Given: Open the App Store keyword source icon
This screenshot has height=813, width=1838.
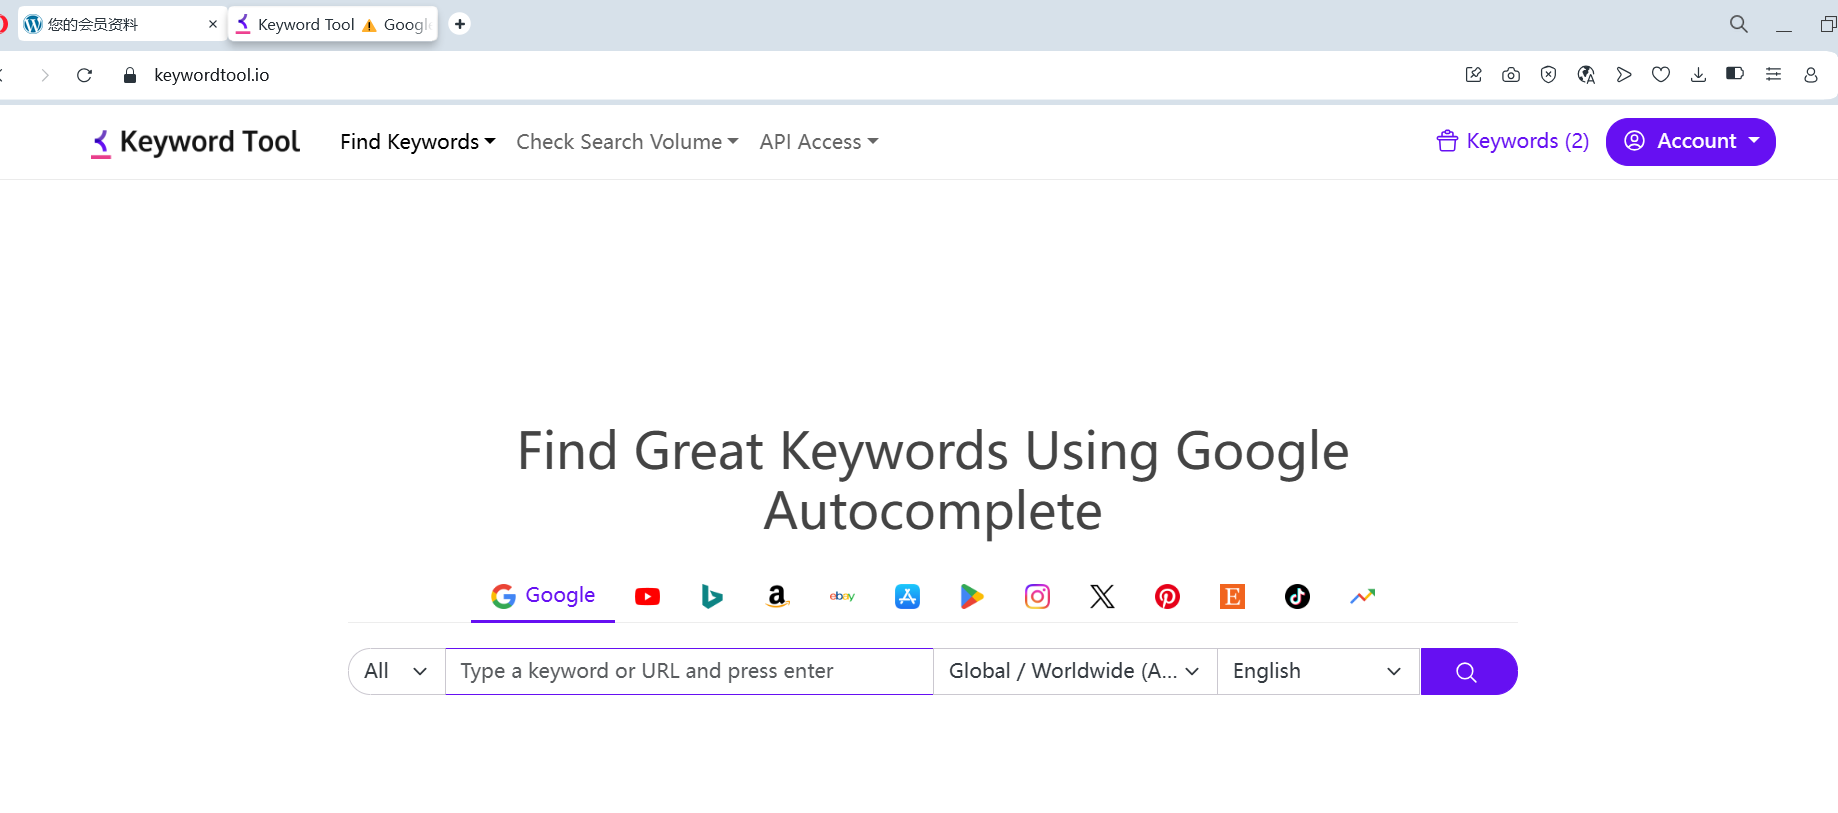Looking at the screenshot, I should coord(907,597).
